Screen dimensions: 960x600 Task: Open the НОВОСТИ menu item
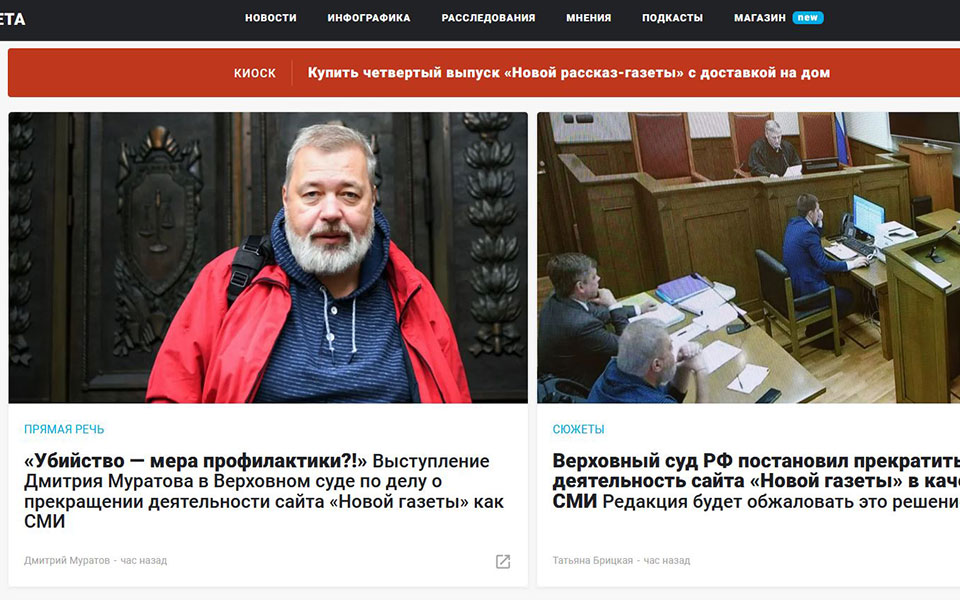tap(271, 18)
